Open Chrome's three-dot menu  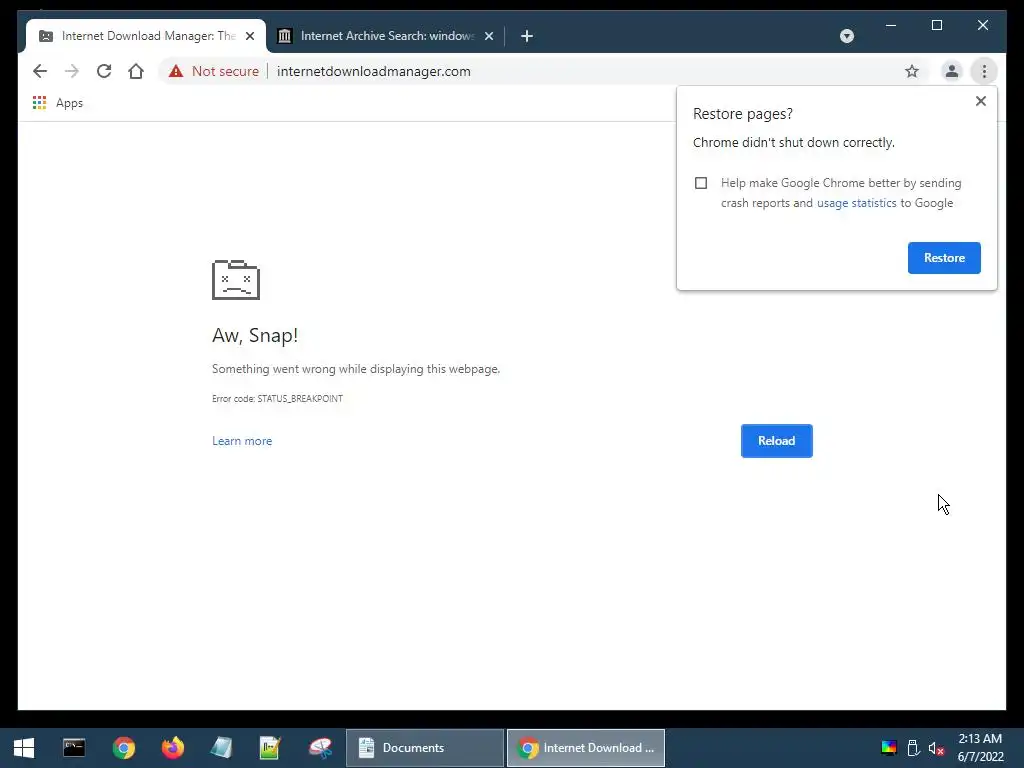(x=984, y=71)
